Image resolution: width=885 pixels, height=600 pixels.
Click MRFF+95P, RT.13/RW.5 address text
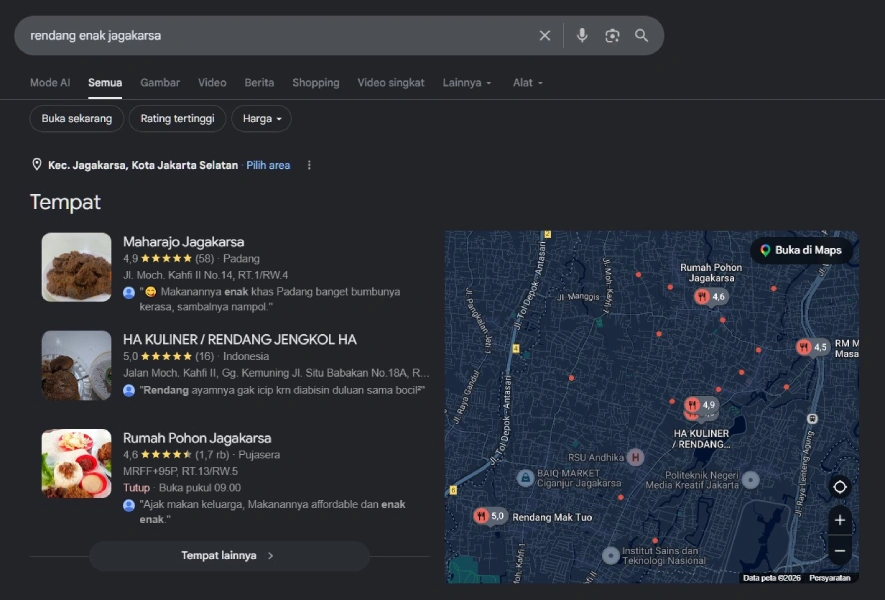[181, 471]
